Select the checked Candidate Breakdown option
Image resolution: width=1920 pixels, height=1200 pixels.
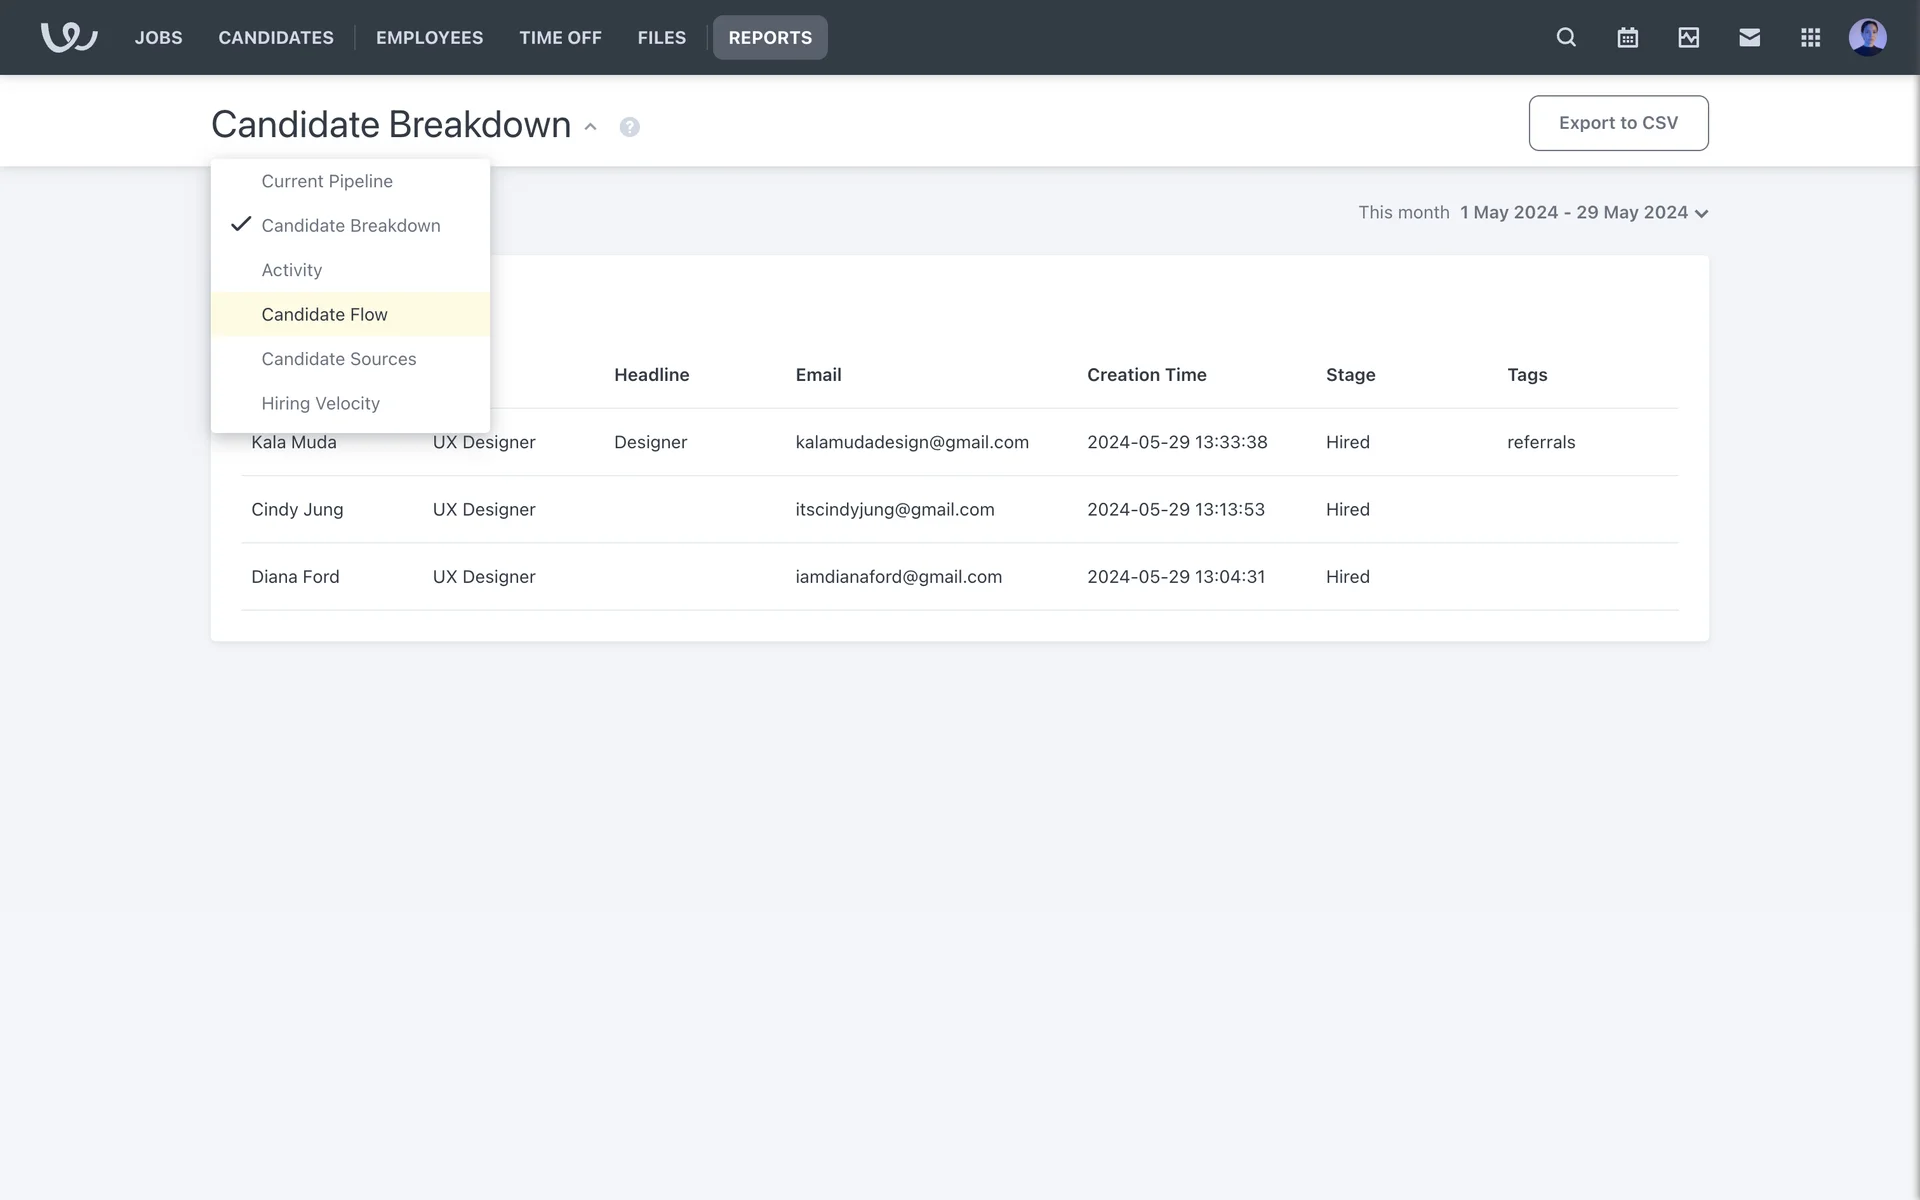pos(350,225)
